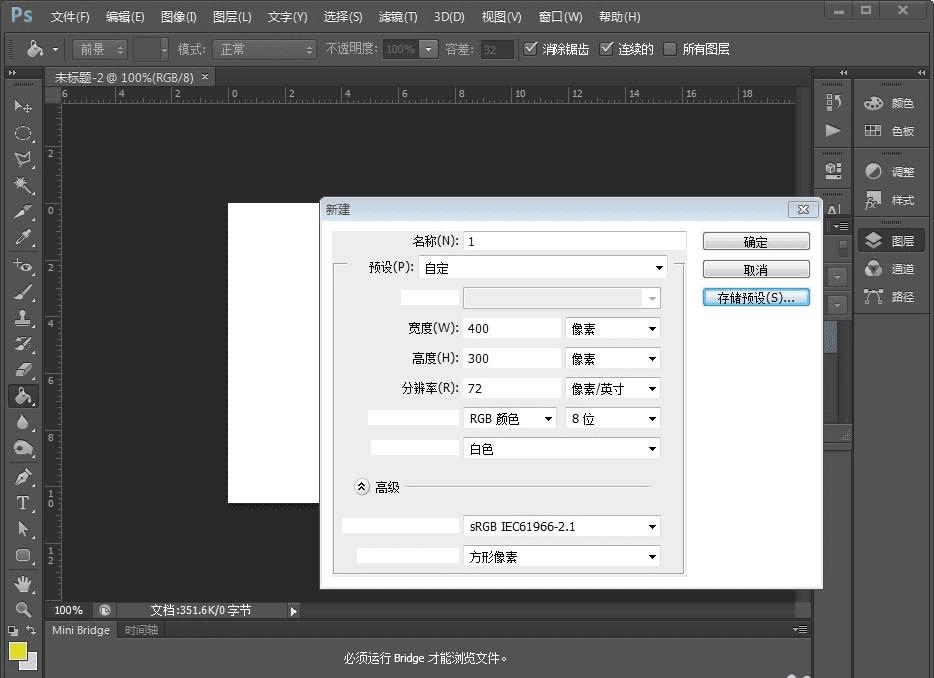Open the RGB 颜色 color mode dropdown

[x=510, y=419]
